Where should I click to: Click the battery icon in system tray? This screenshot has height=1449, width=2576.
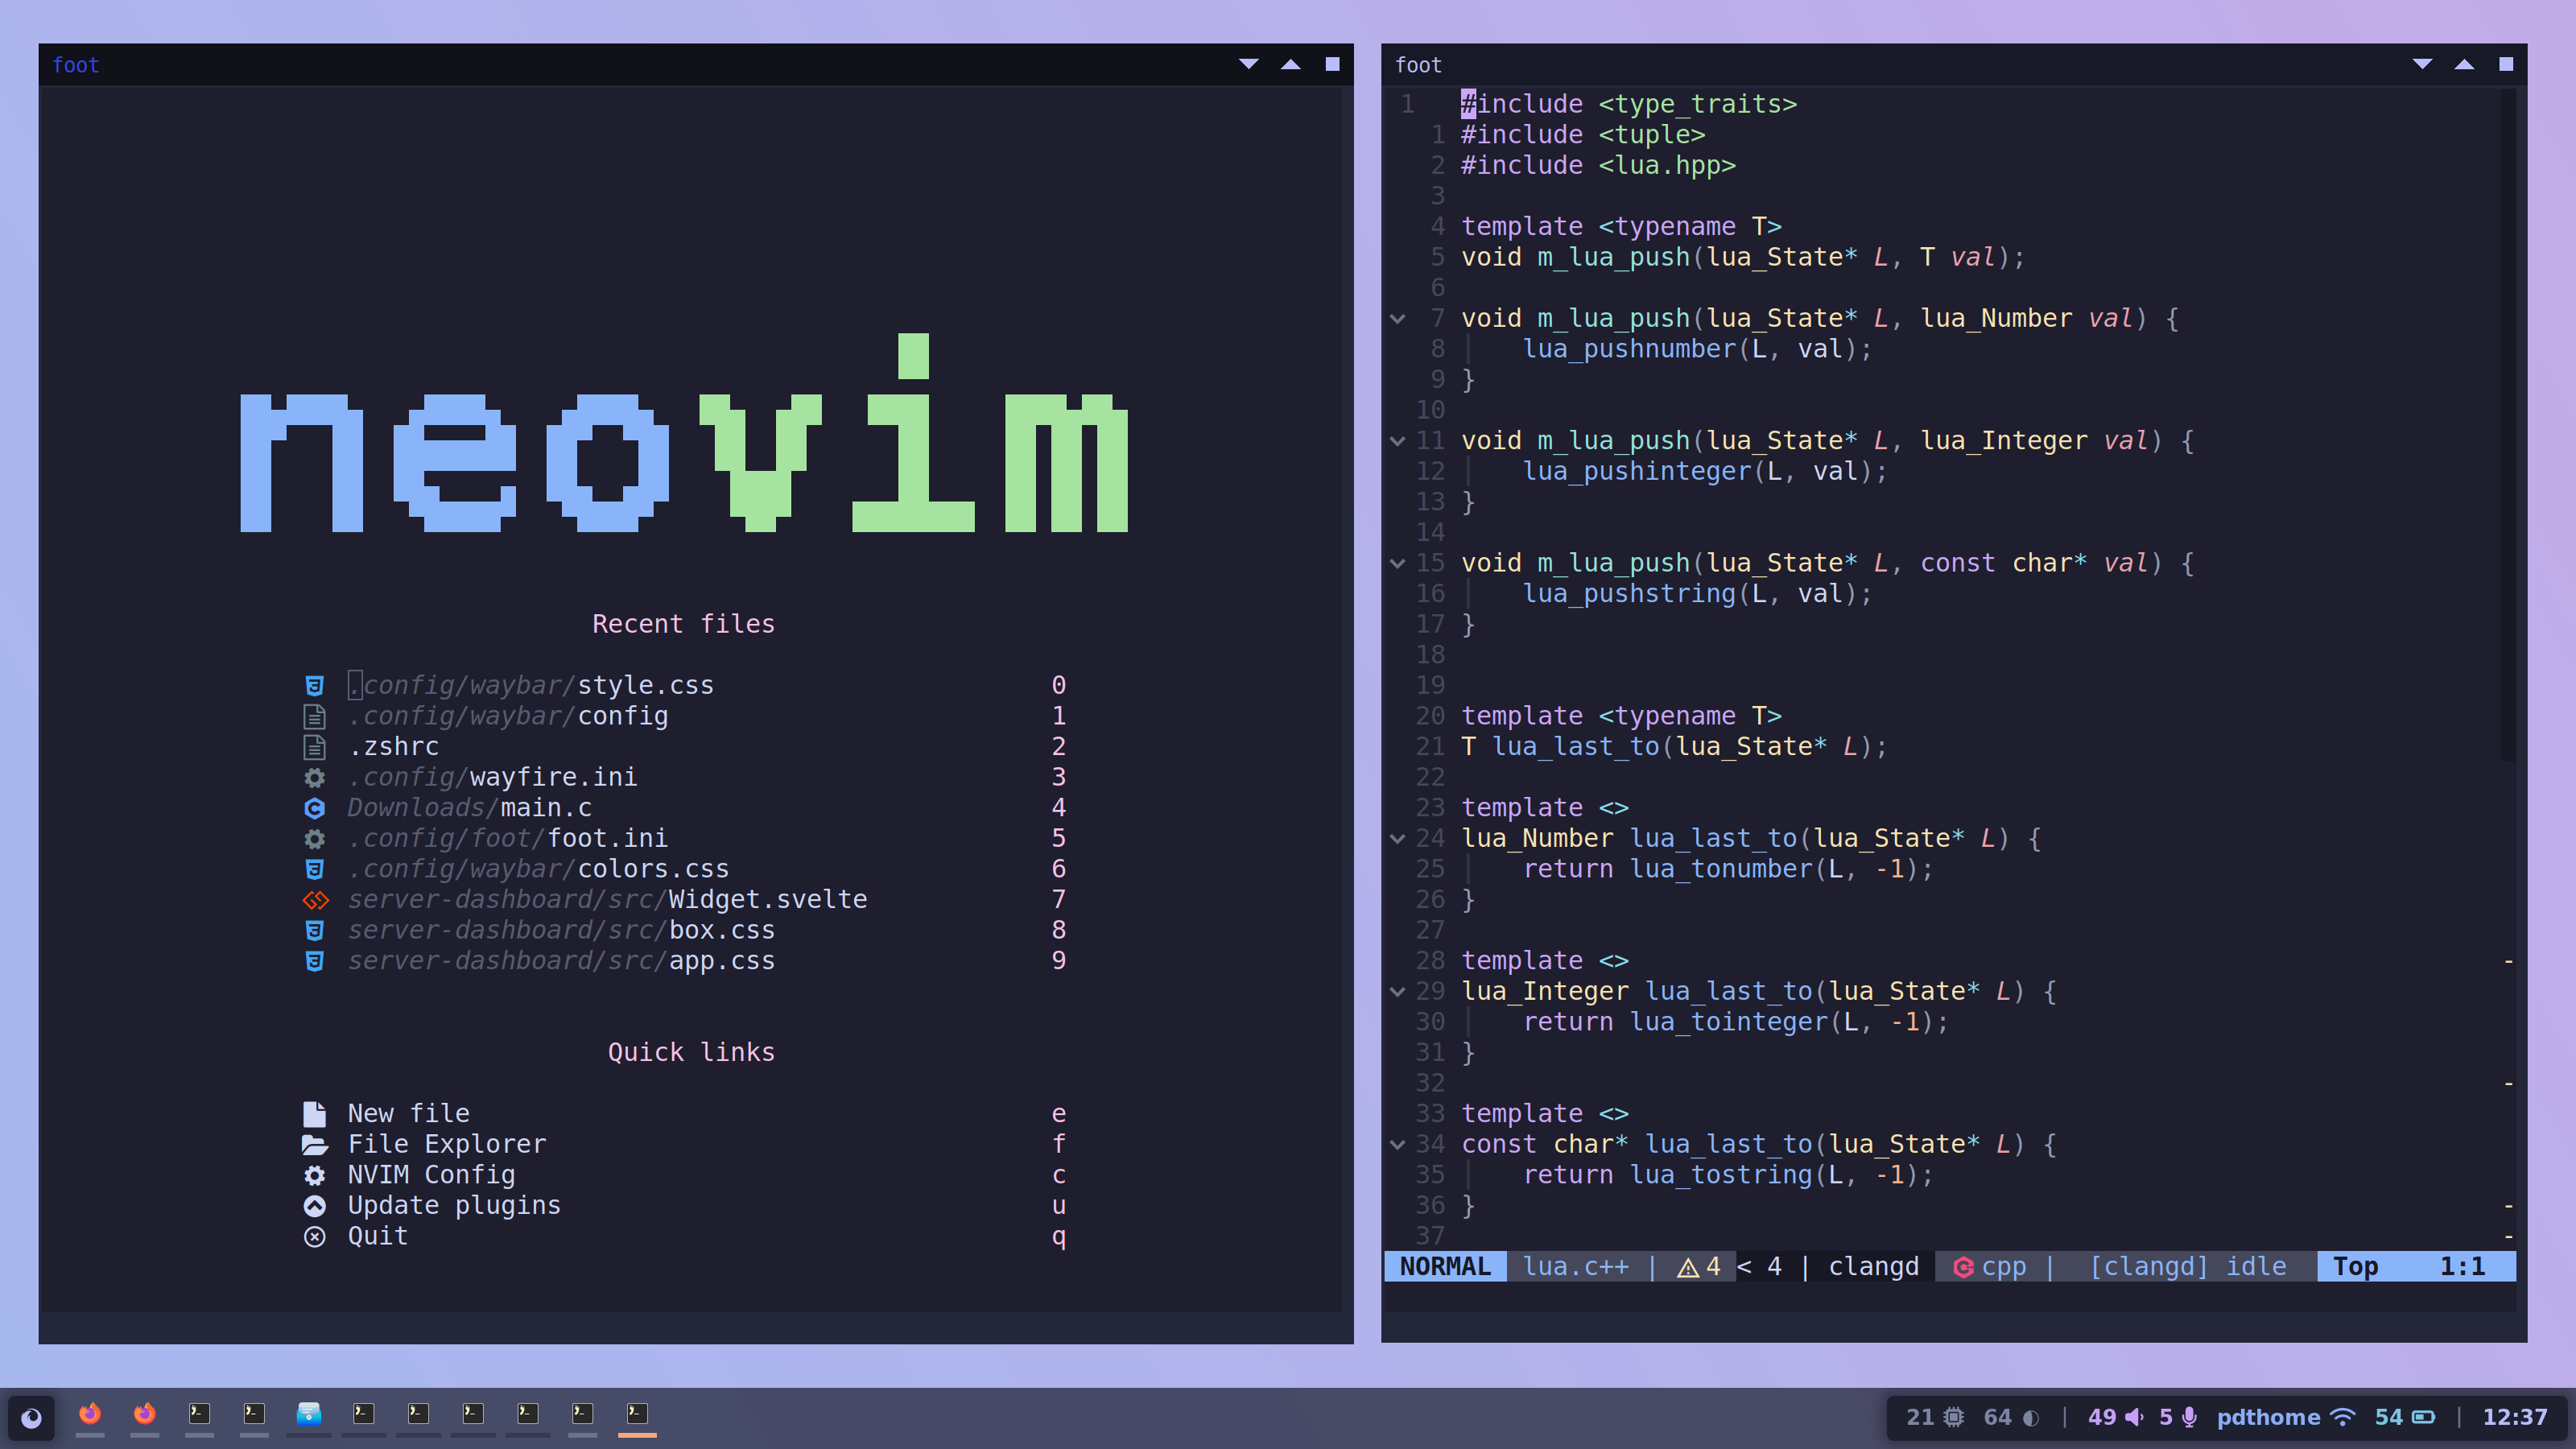coord(2423,1417)
